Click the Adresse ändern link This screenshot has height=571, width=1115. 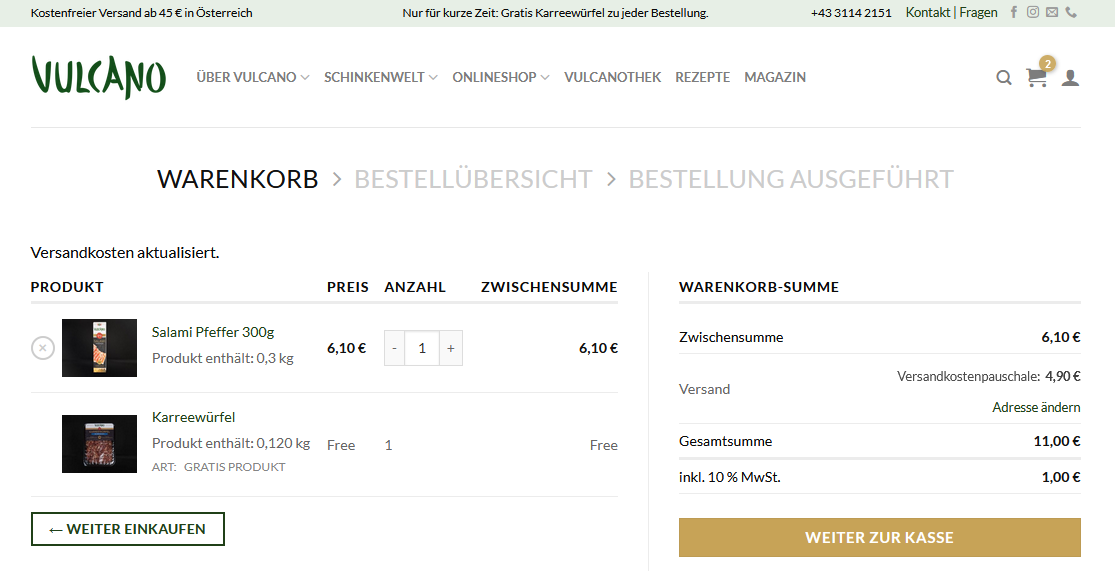pyautogui.click(x=1036, y=407)
